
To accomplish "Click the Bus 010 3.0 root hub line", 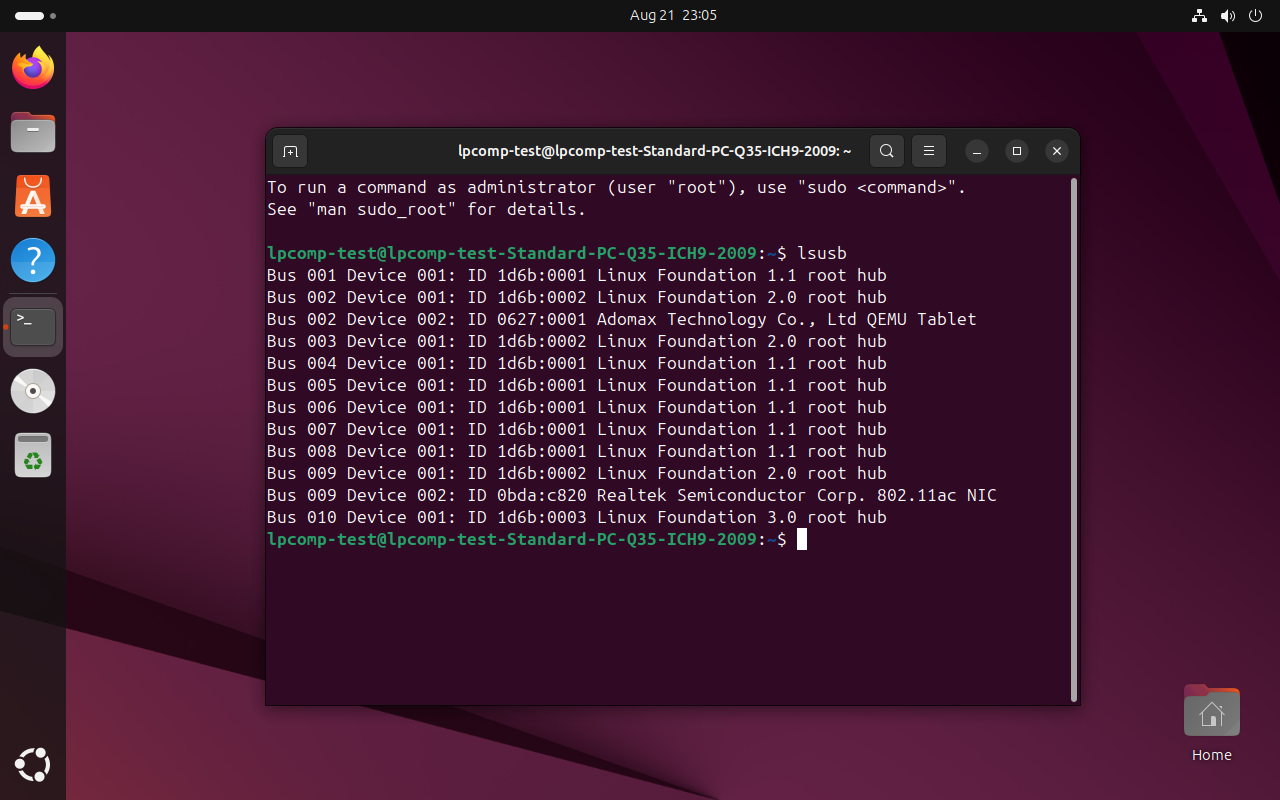I will coord(577,517).
